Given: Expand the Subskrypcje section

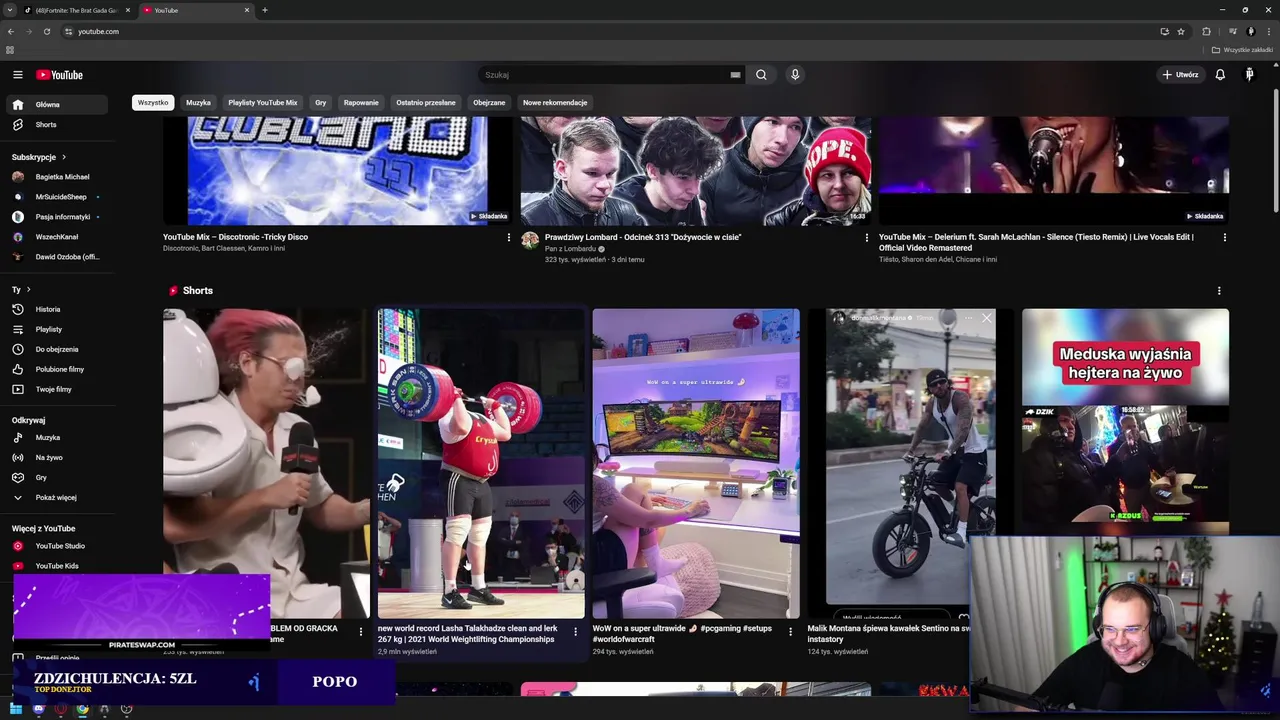Looking at the screenshot, I should tap(39, 157).
